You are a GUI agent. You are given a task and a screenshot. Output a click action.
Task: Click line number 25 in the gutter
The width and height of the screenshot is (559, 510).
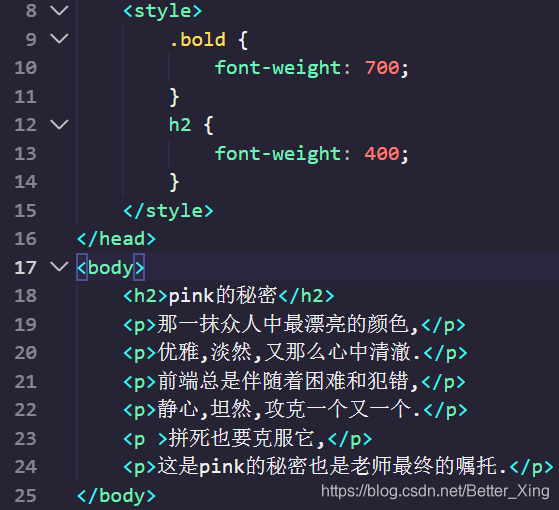pos(26,496)
